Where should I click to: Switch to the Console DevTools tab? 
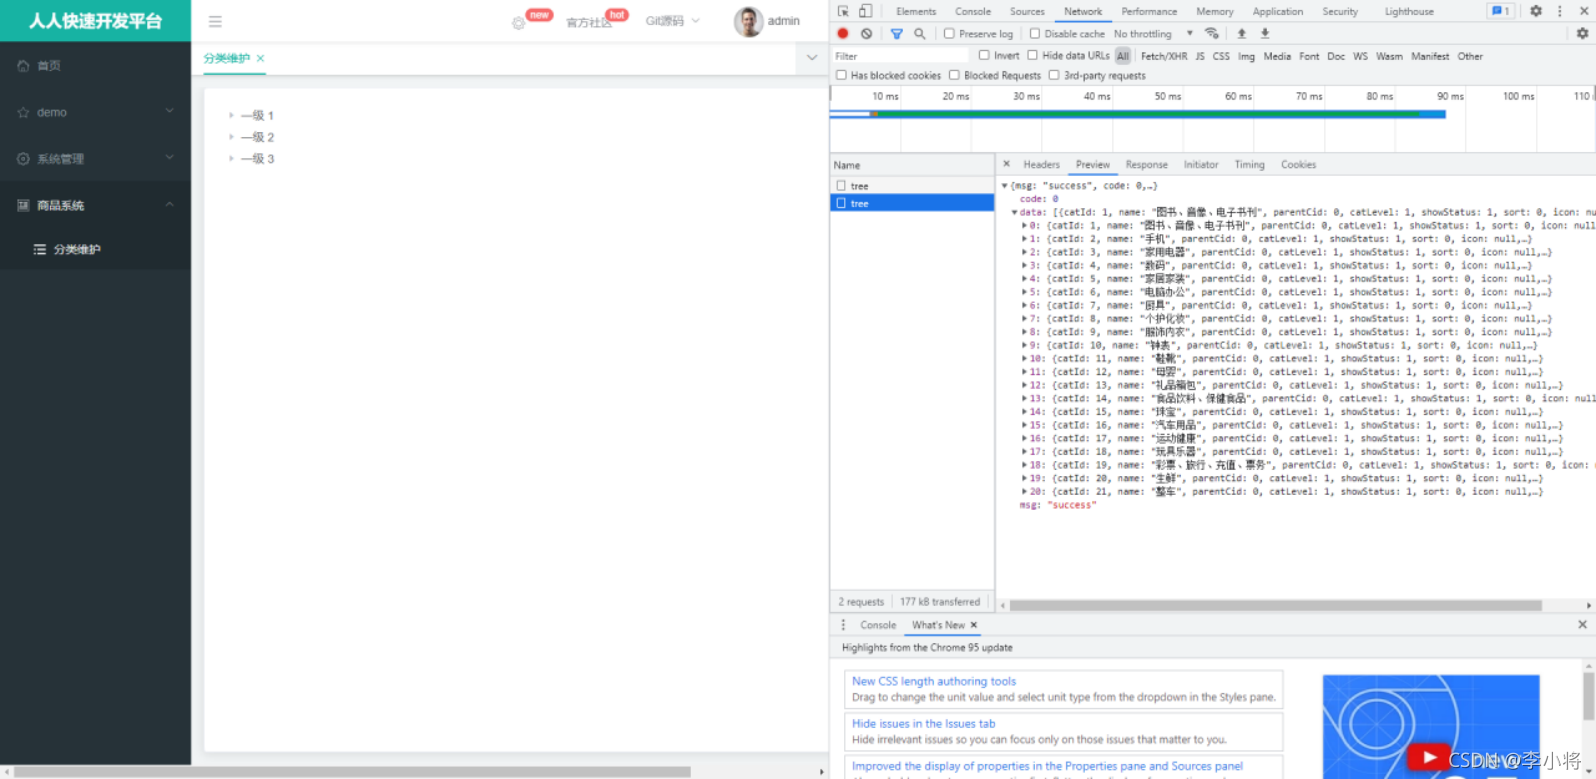pos(973,11)
